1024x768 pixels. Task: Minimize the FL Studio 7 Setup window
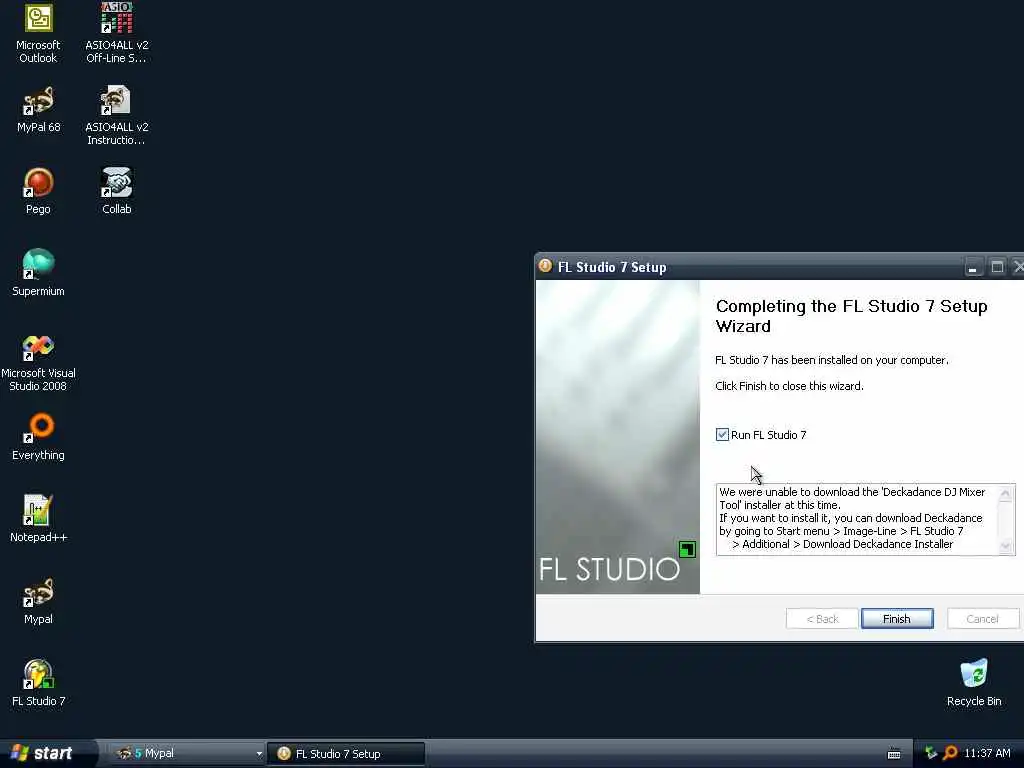click(x=973, y=267)
